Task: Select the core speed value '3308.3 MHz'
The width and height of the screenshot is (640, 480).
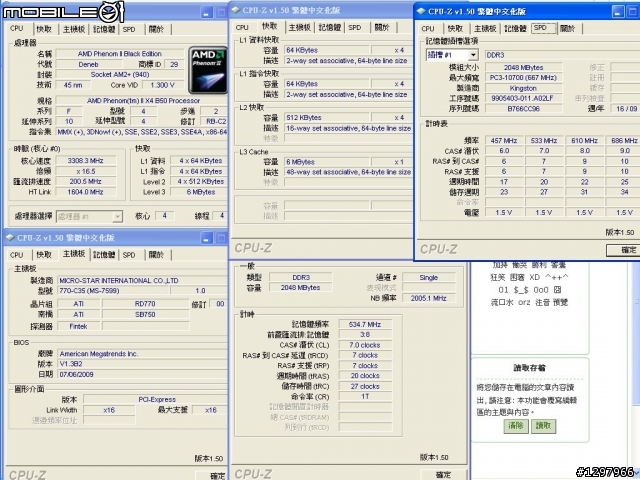Action: tap(85, 161)
